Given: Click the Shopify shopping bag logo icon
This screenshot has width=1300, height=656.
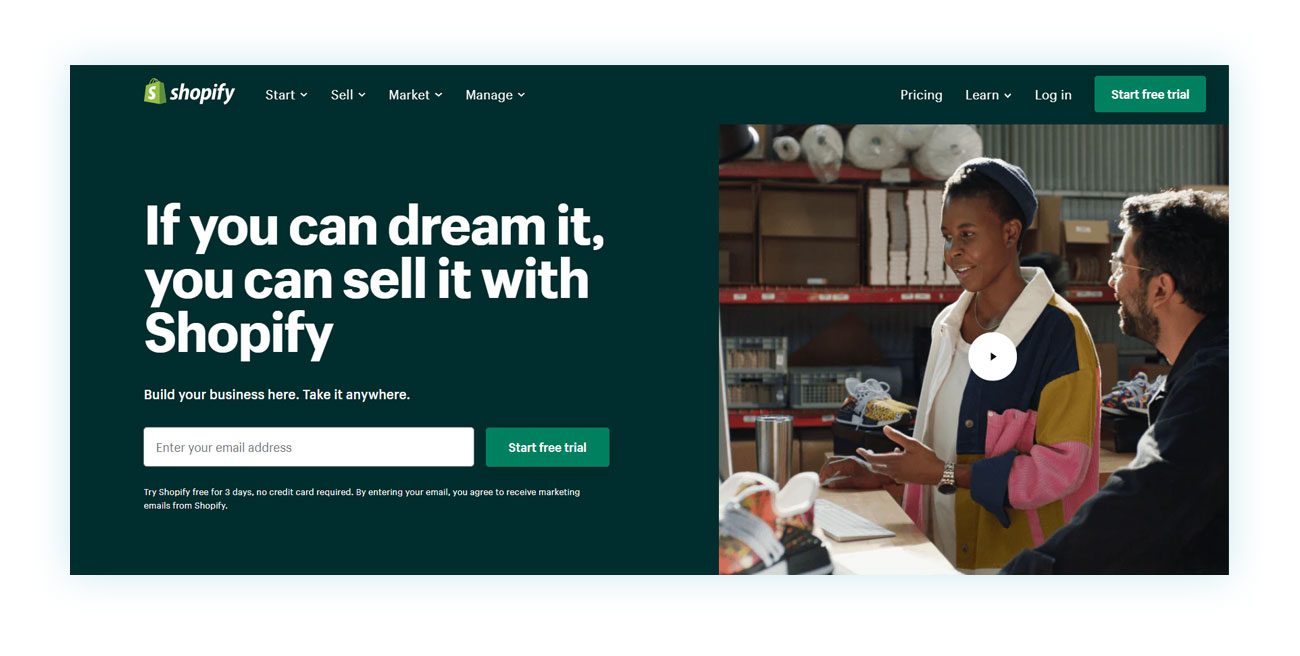Looking at the screenshot, I should (155, 92).
